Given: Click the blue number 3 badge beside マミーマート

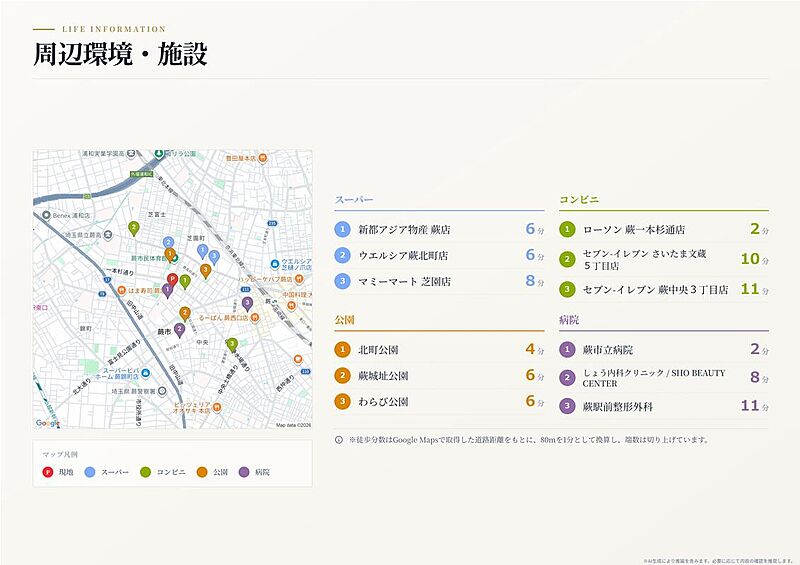Looking at the screenshot, I should tap(342, 281).
